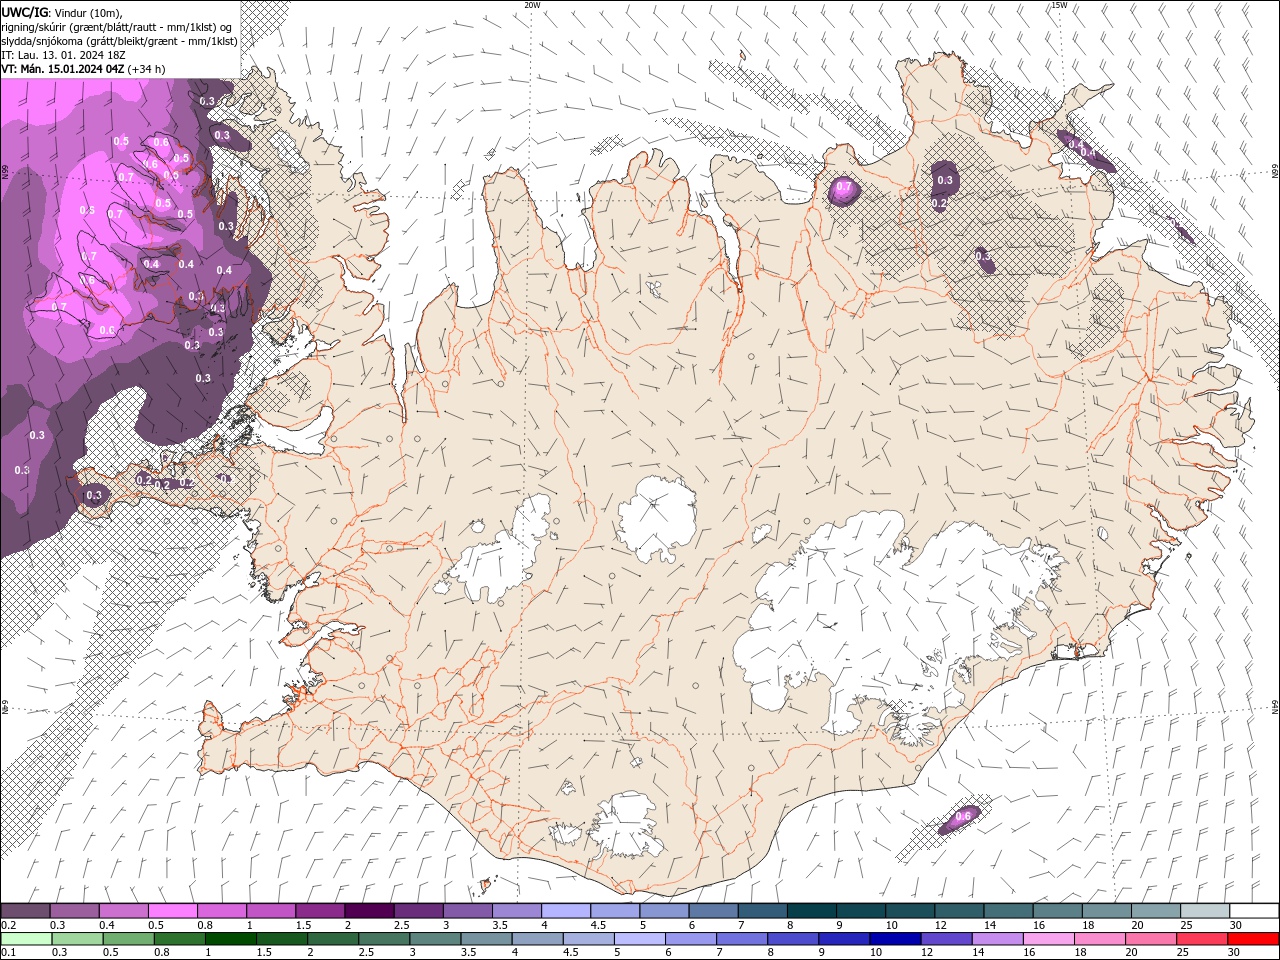Image resolution: width=1280 pixels, height=960 pixels.
Task: Click the '30' label under the lower legend row
Action: point(1233,953)
